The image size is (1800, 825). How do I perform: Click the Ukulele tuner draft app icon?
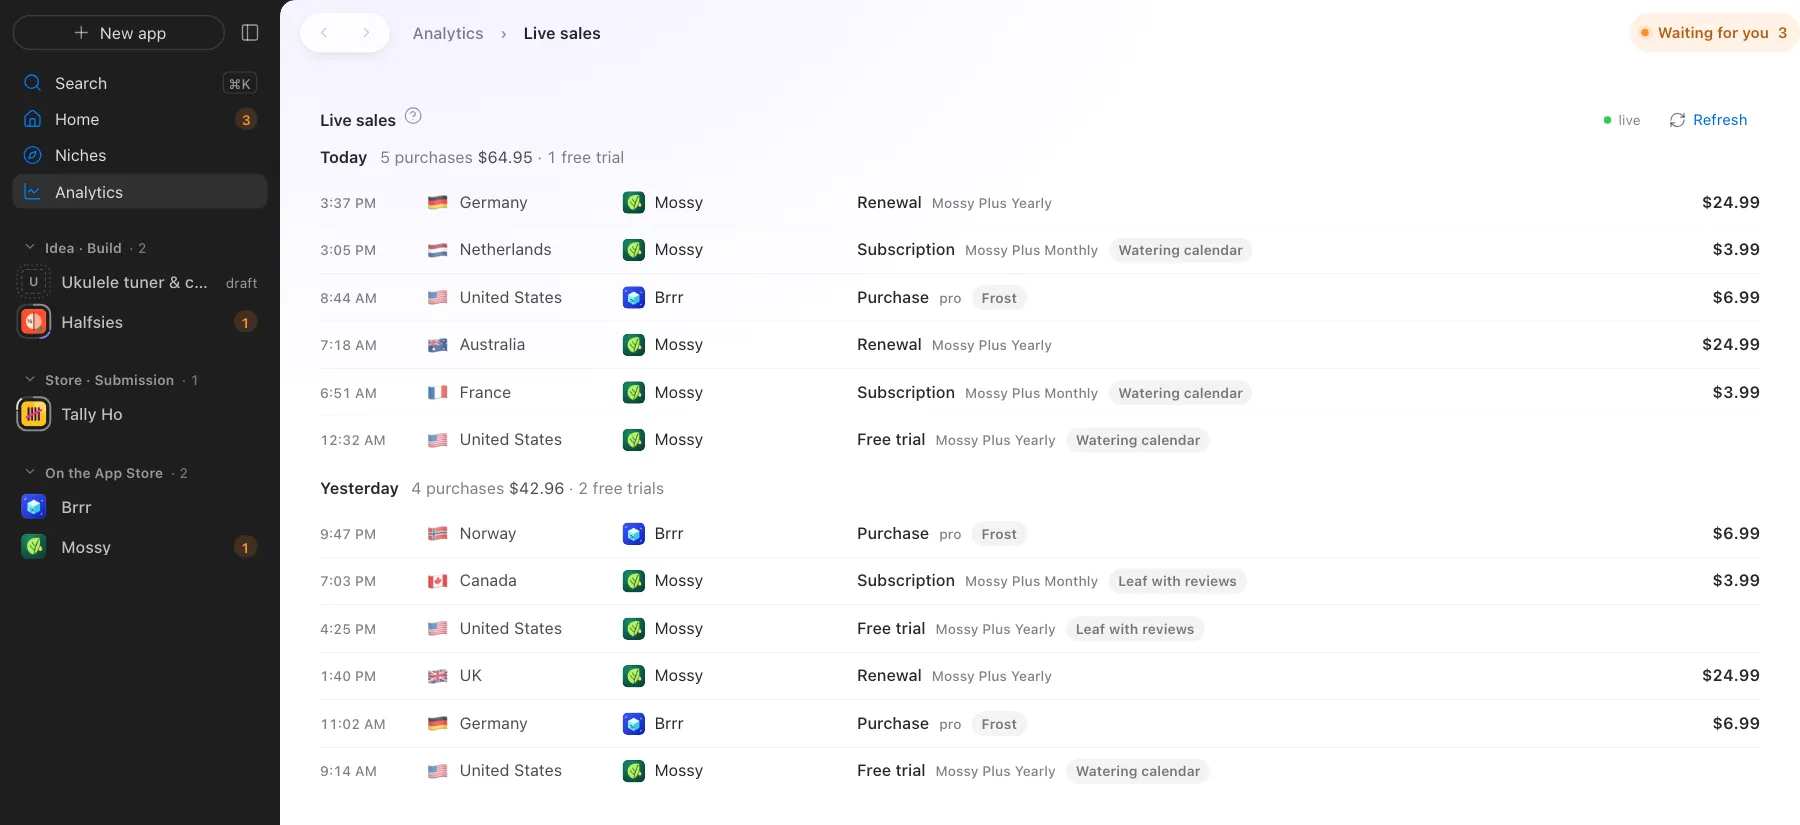pyautogui.click(x=34, y=282)
